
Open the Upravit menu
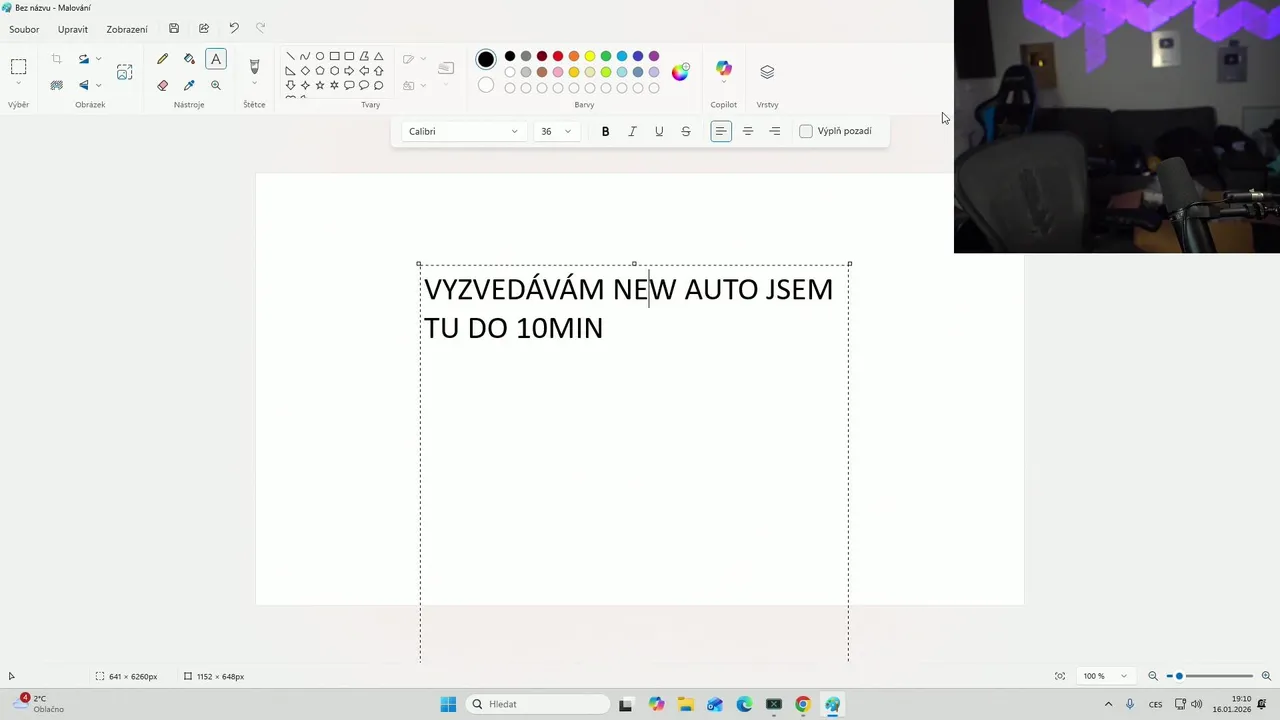(73, 29)
